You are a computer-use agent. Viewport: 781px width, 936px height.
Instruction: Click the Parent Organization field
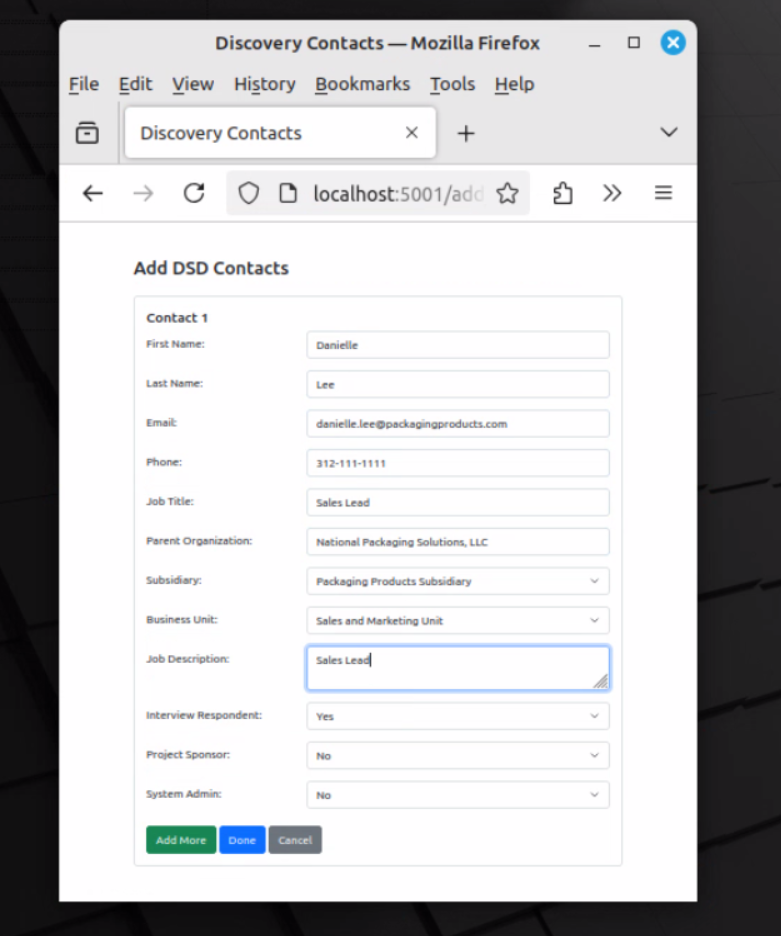point(458,542)
